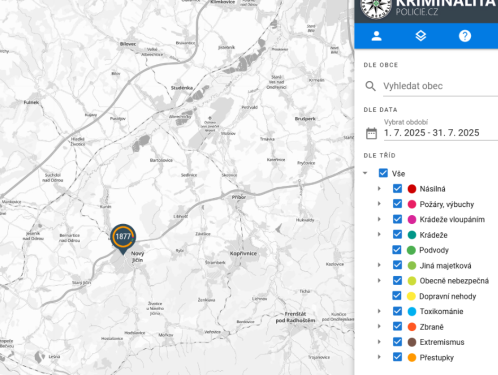The image size is (498, 375).
Task: Click the Extremismus category label
Action: pyautogui.click(x=442, y=342)
